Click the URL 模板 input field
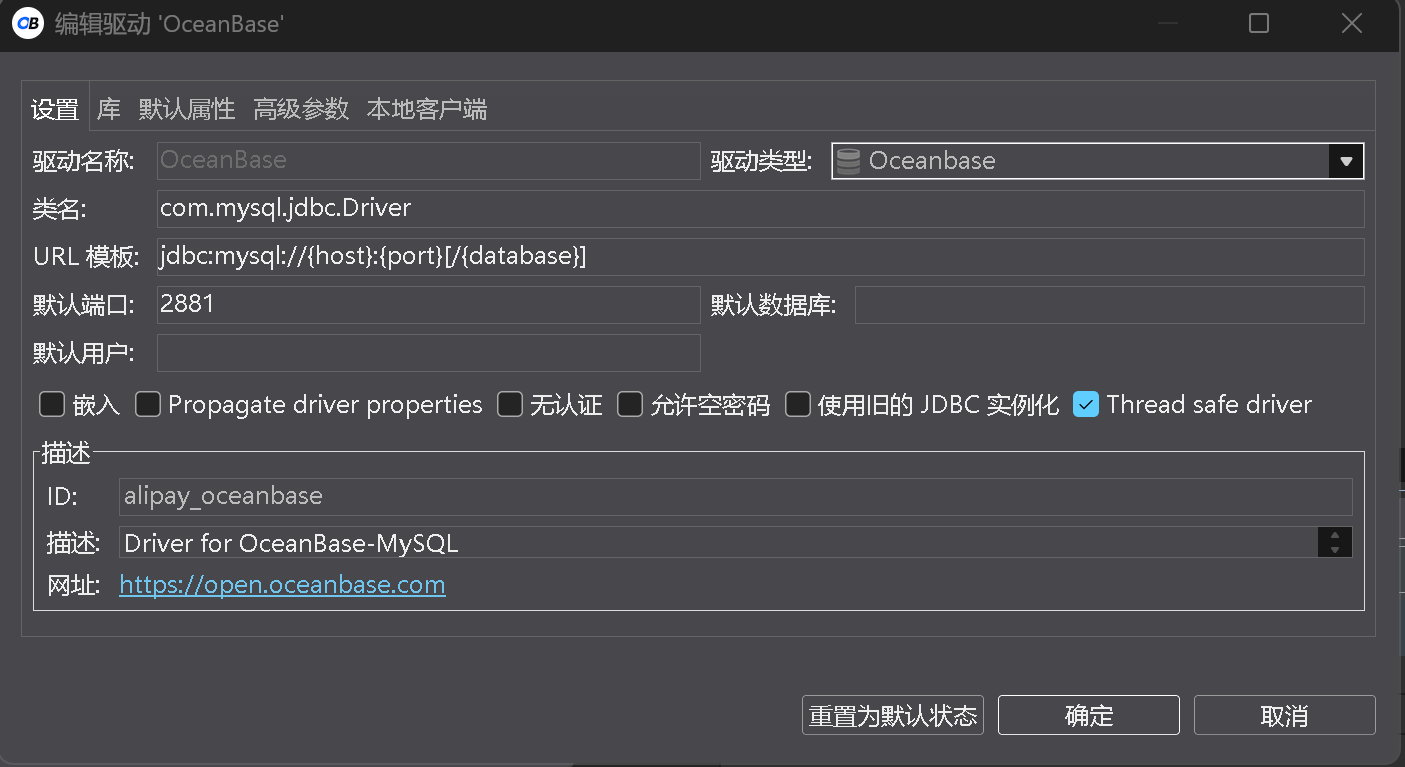1405x767 pixels. [x=761, y=257]
